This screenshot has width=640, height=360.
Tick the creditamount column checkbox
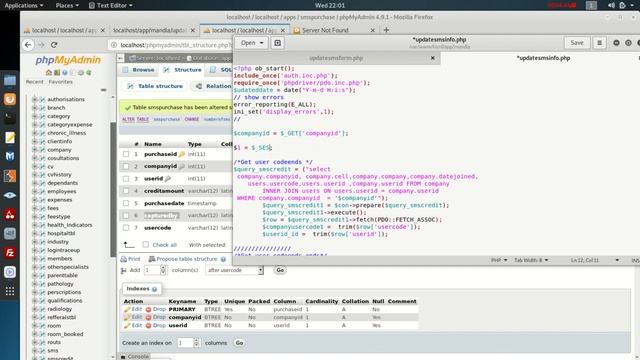(126, 191)
